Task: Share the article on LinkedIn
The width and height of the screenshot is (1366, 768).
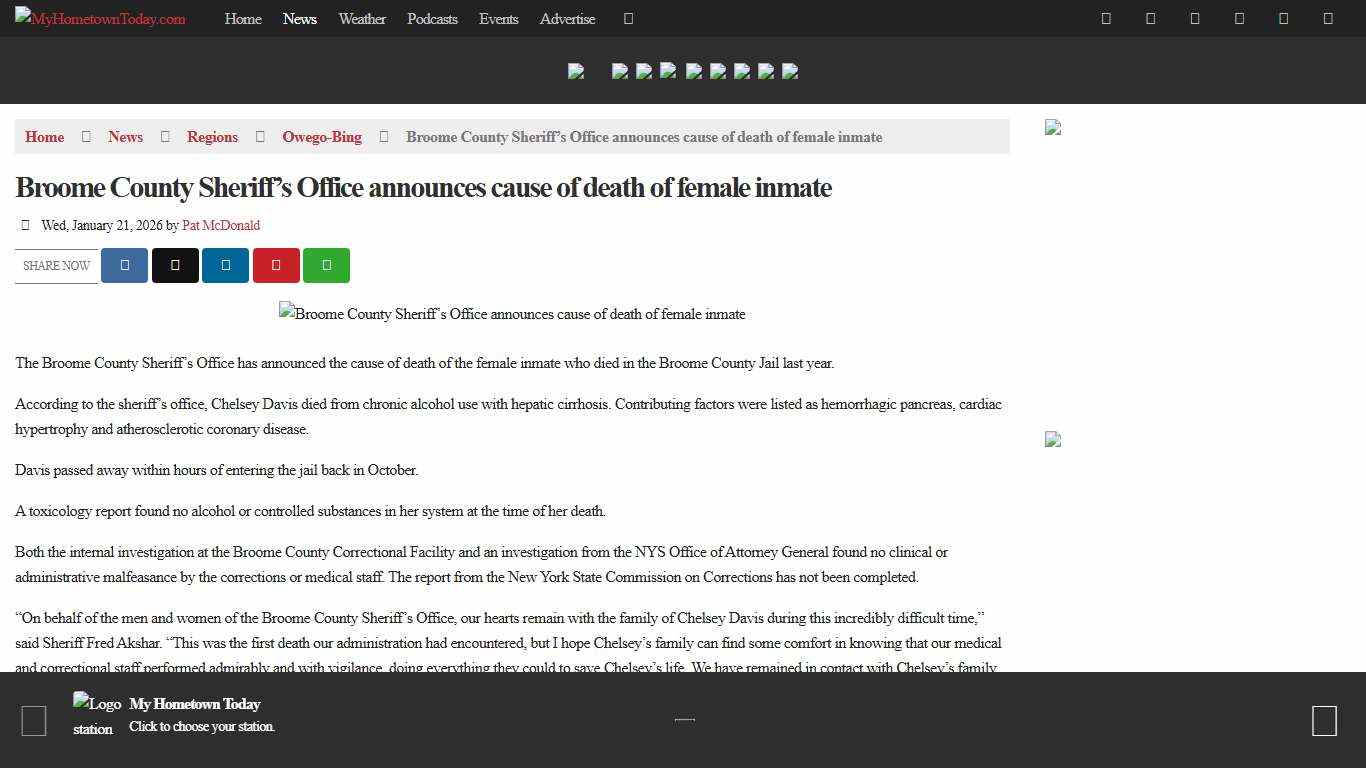Action: [x=225, y=265]
